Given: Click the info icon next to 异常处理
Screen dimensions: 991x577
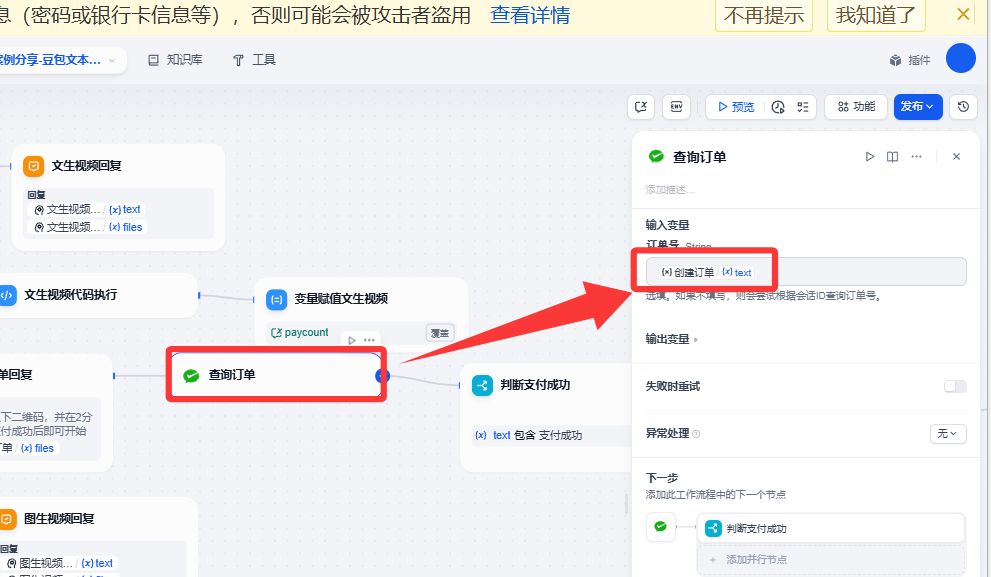Looking at the screenshot, I should pos(696,434).
